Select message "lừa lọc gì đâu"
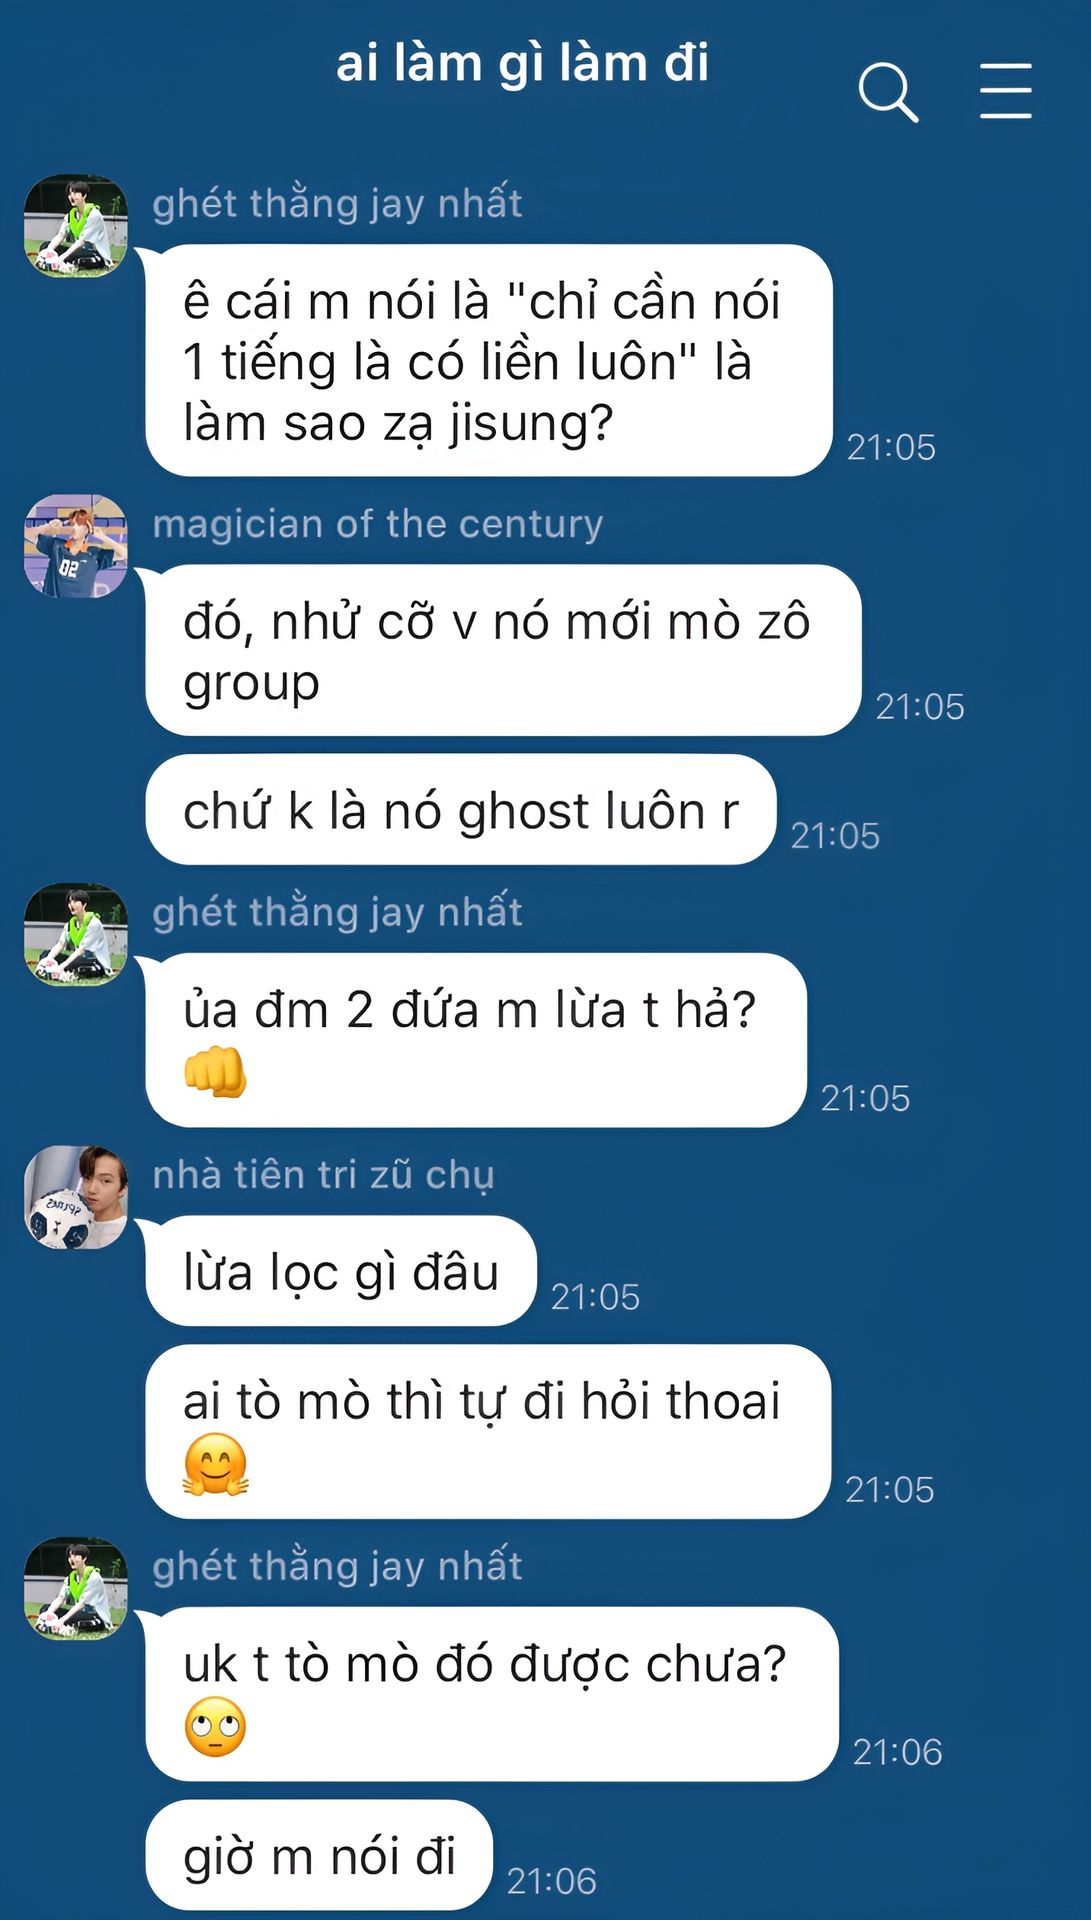Image resolution: width=1091 pixels, height=1920 pixels. (341, 1271)
